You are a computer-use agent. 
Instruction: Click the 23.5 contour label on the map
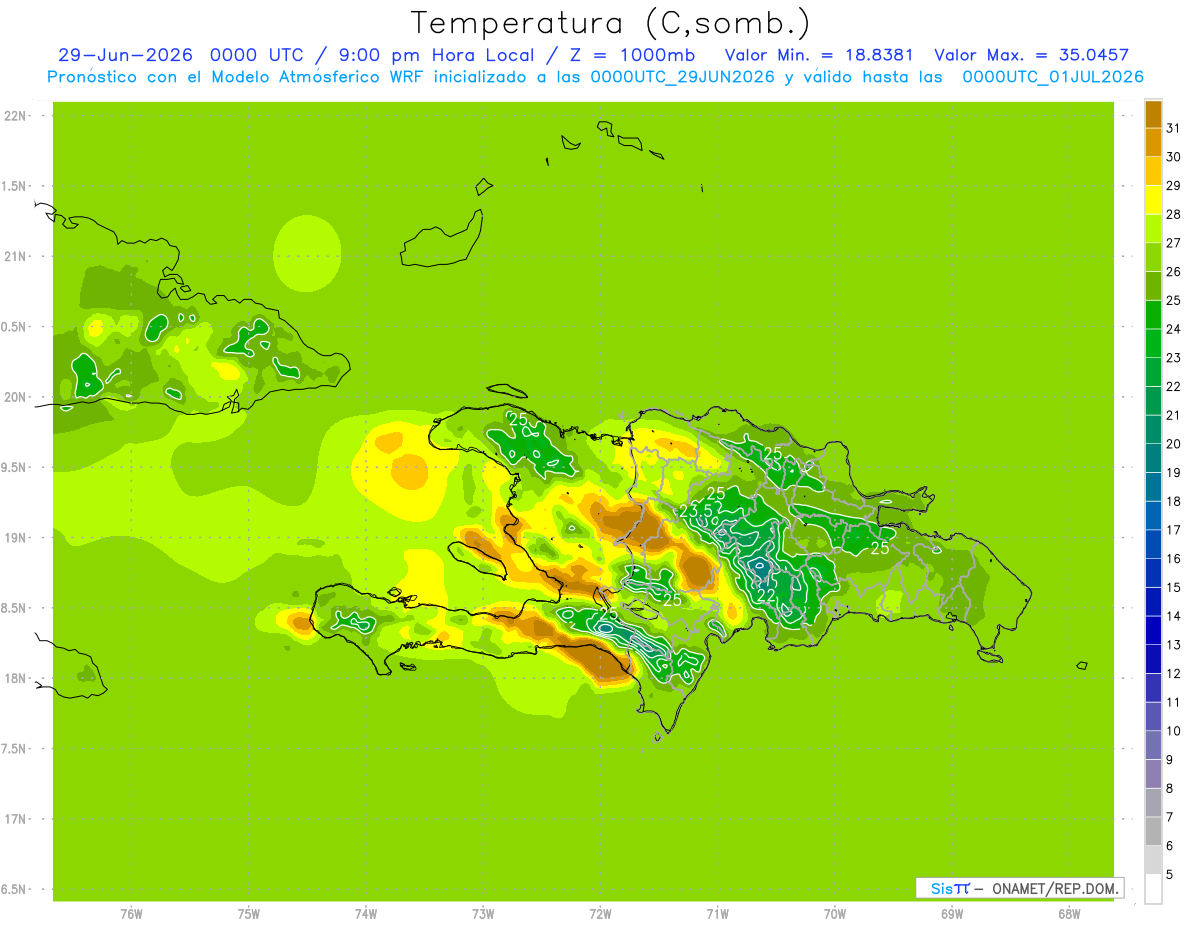[x=695, y=511]
